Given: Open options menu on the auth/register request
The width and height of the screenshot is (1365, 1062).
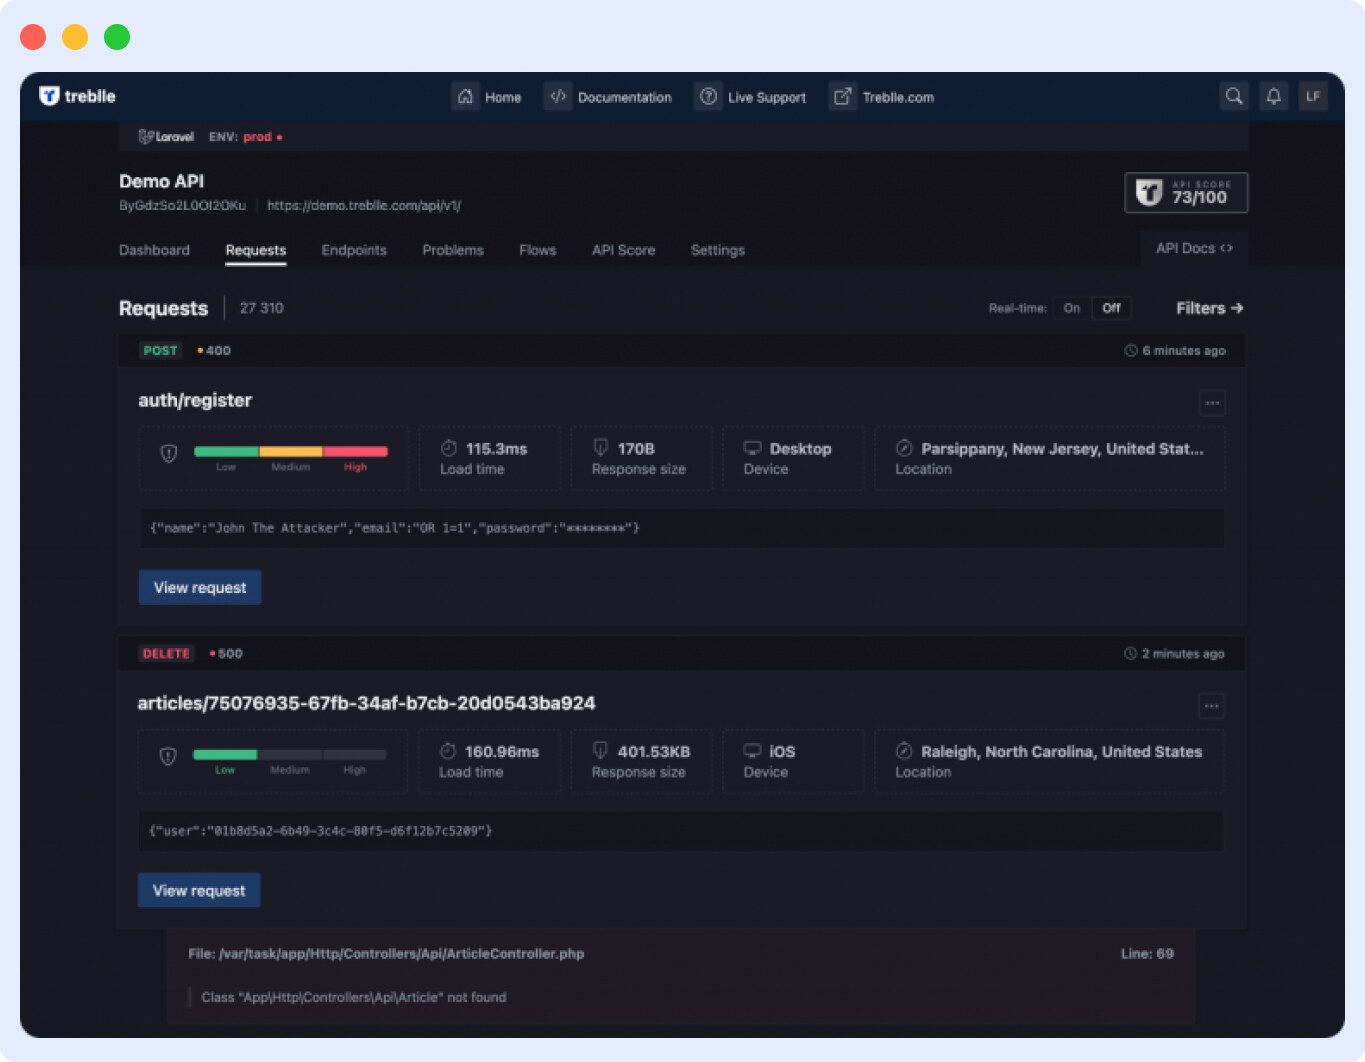Looking at the screenshot, I should [1212, 402].
